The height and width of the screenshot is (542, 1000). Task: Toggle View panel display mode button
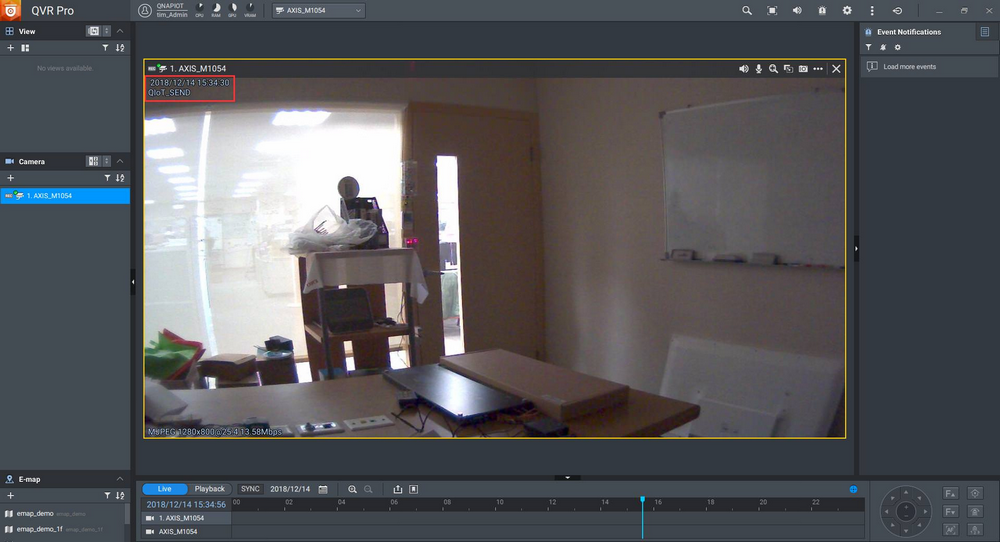pyautogui.click(x=93, y=31)
